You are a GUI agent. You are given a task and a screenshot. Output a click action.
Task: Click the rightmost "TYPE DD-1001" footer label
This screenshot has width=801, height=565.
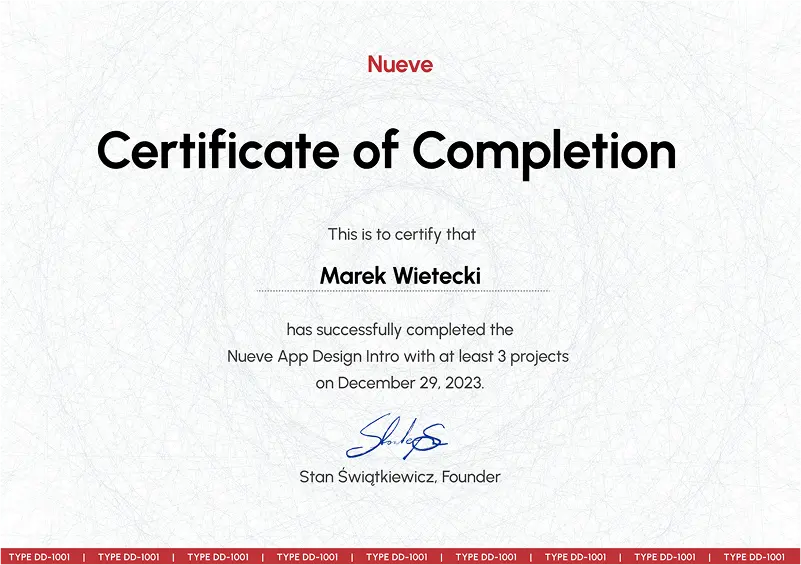754,557
